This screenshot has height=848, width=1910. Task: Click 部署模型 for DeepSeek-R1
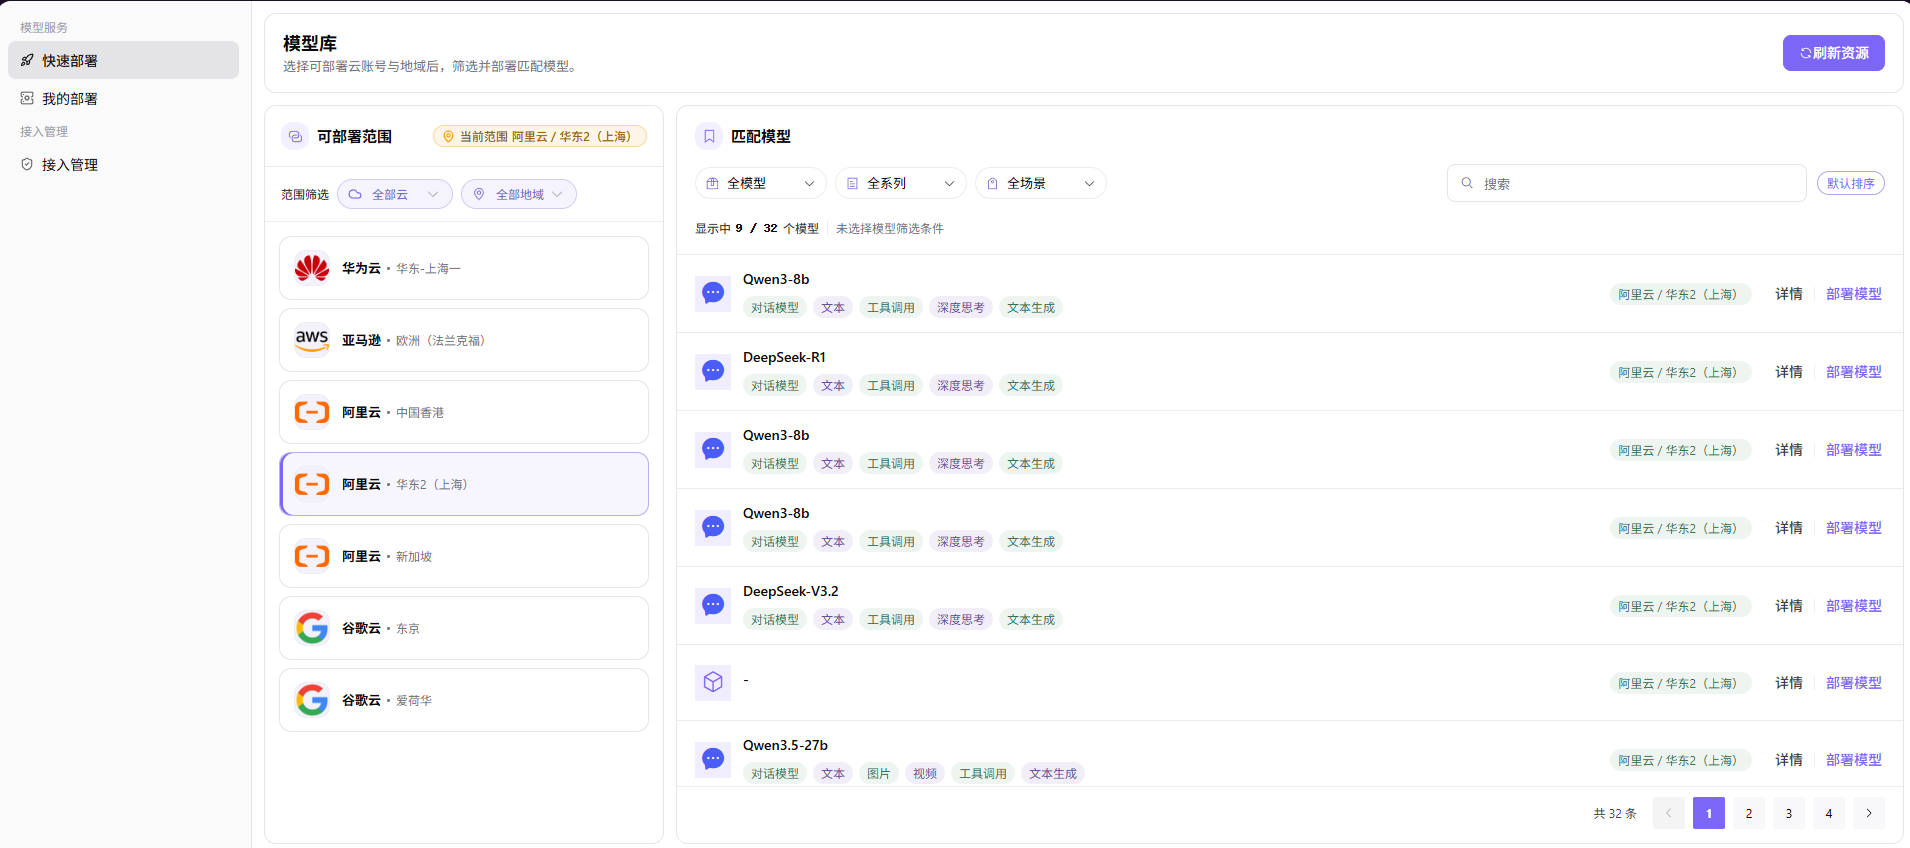(1854, 372)
